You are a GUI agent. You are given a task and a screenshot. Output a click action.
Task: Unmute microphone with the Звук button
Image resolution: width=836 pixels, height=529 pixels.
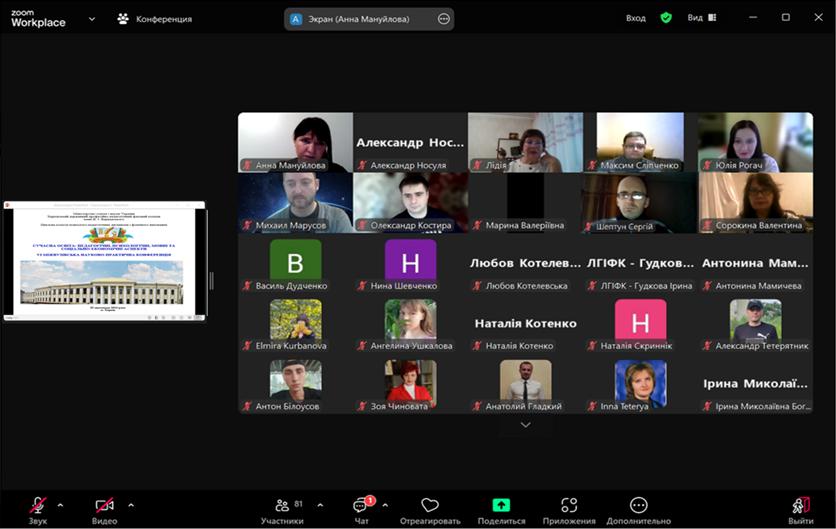click(38, 508)
